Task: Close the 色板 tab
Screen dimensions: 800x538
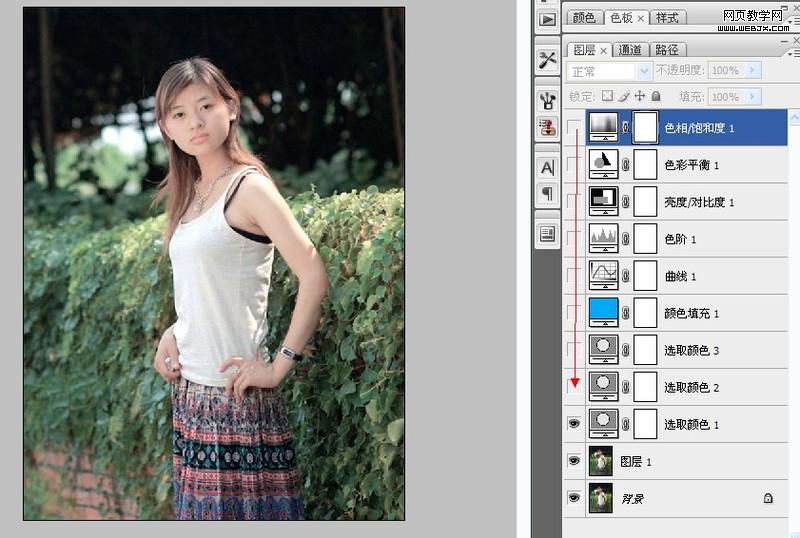Action: (641, 18)
